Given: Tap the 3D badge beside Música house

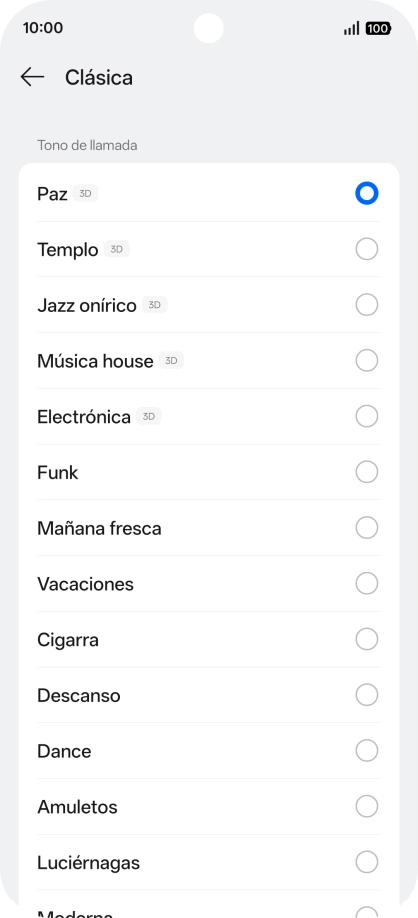Looking at the screenshot, I should pyautogui.click(x=171, y=361).
